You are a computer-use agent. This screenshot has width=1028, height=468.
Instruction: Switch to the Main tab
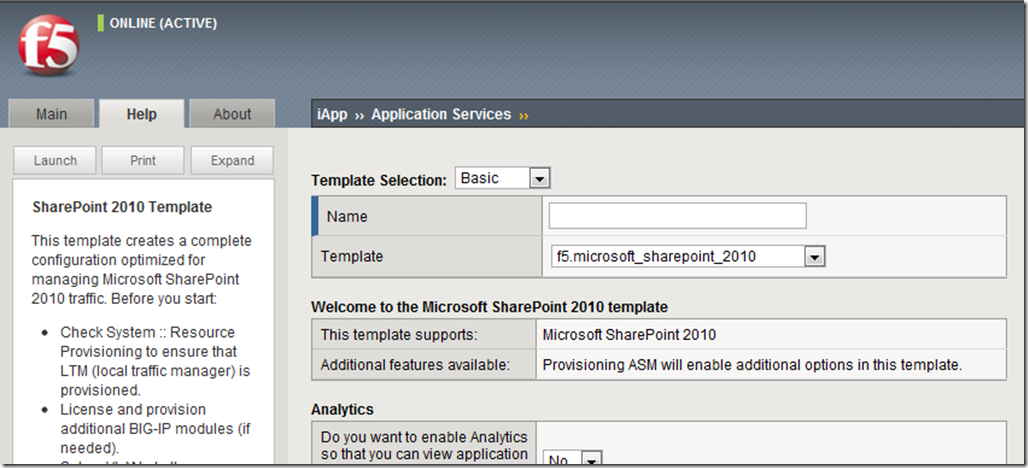click(x=51, y=114)
